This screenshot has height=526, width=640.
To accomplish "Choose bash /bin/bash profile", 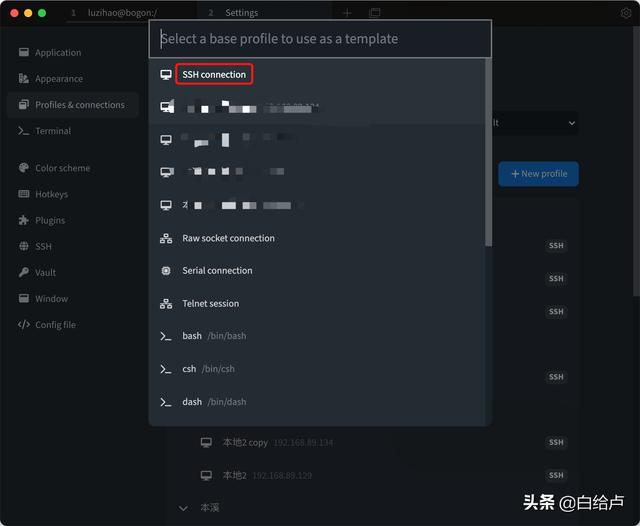I will [317, 336].
